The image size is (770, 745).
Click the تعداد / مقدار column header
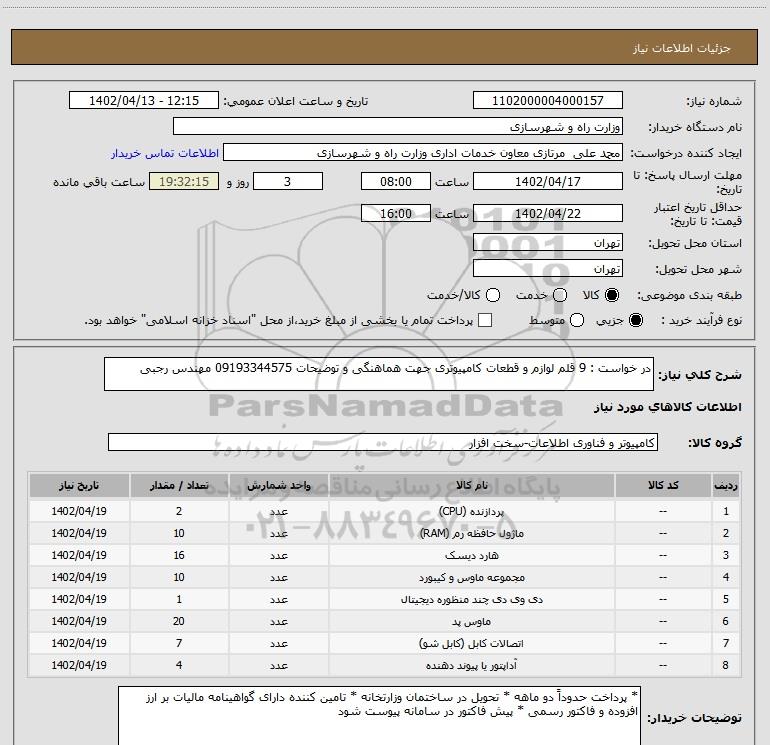179,485
